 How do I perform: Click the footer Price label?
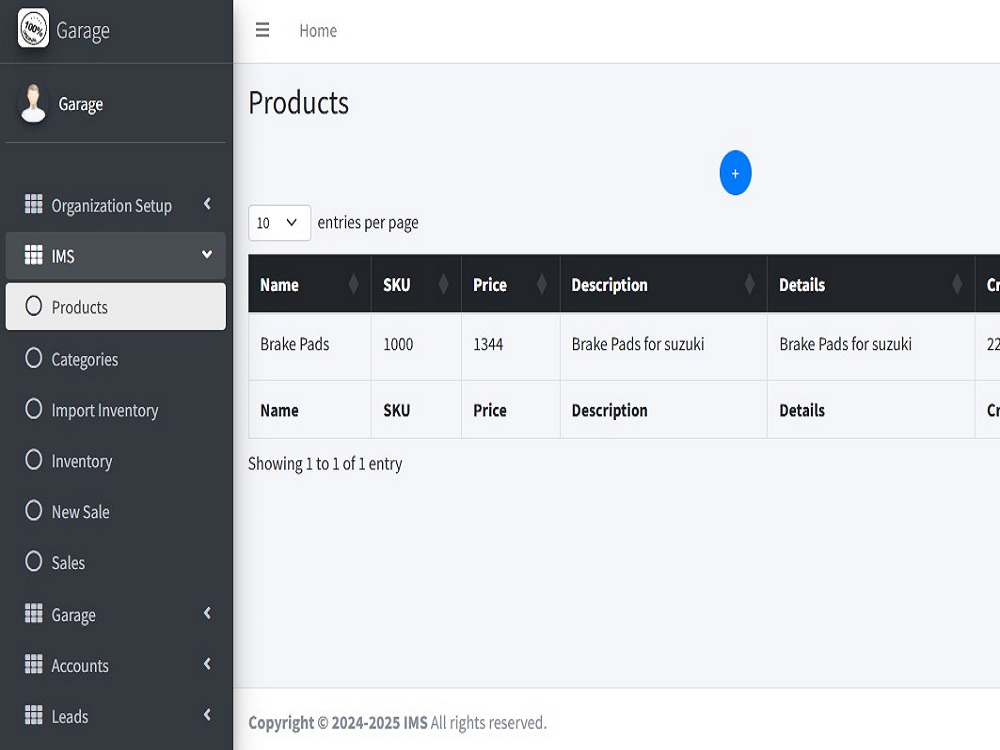click(x=490, y=410)
